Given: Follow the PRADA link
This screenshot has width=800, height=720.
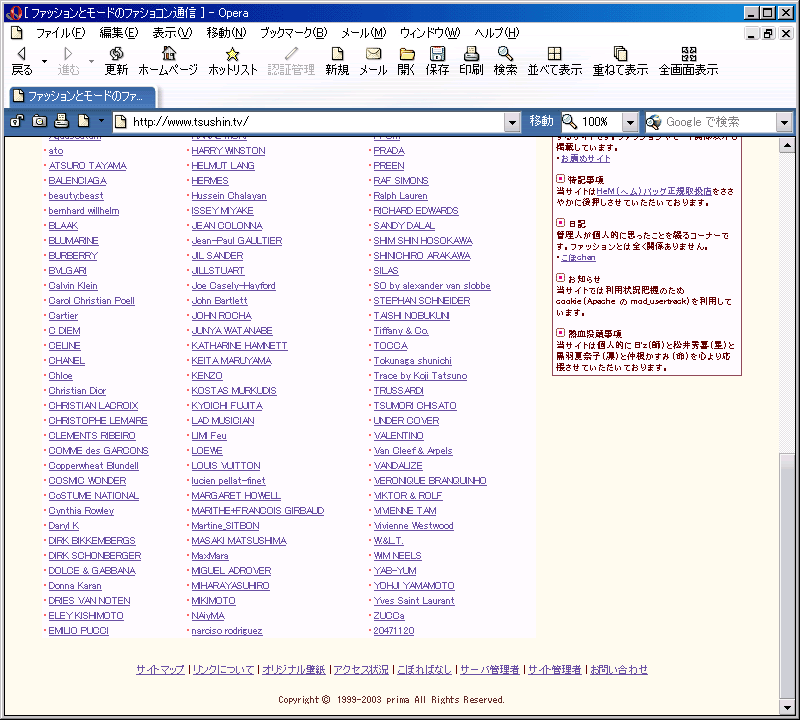Looking at the screenshot, I should [x=389, y=151].
